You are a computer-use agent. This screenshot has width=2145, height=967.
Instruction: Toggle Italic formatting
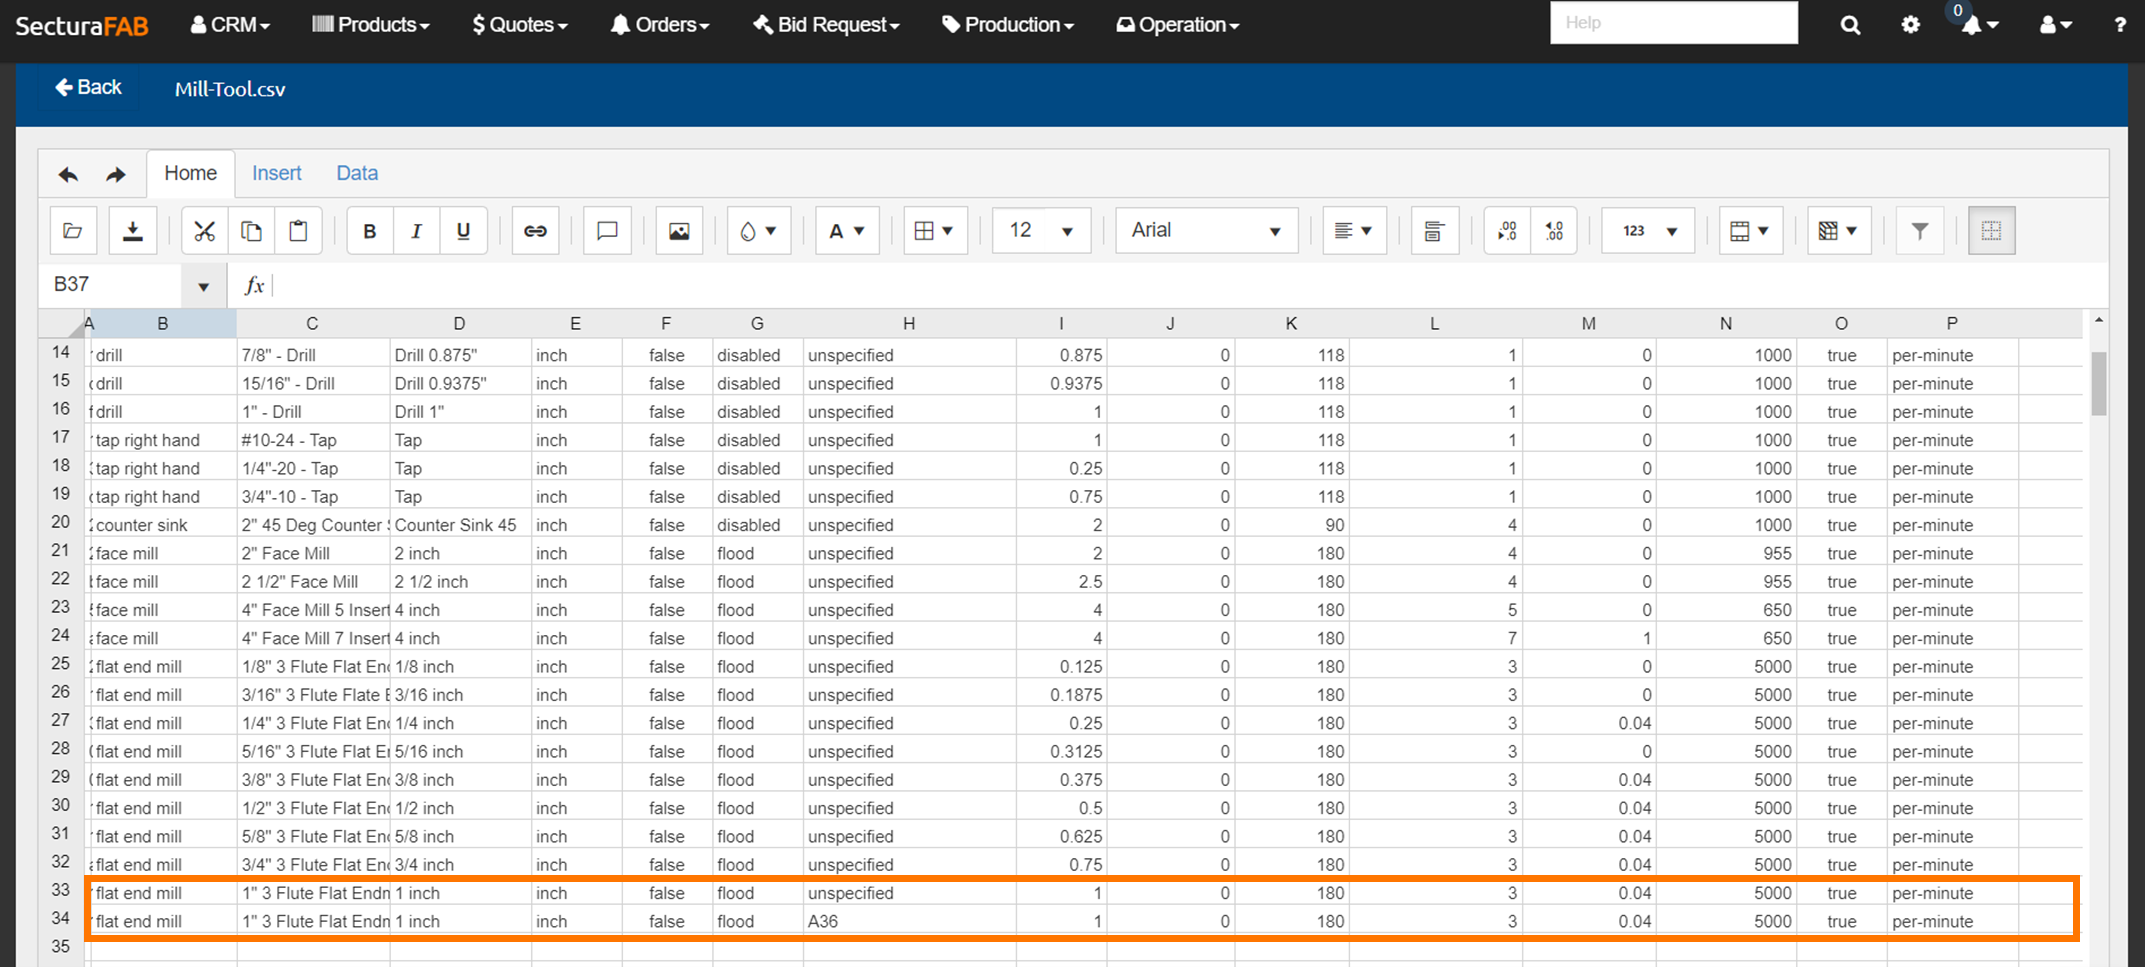point(416,231)
